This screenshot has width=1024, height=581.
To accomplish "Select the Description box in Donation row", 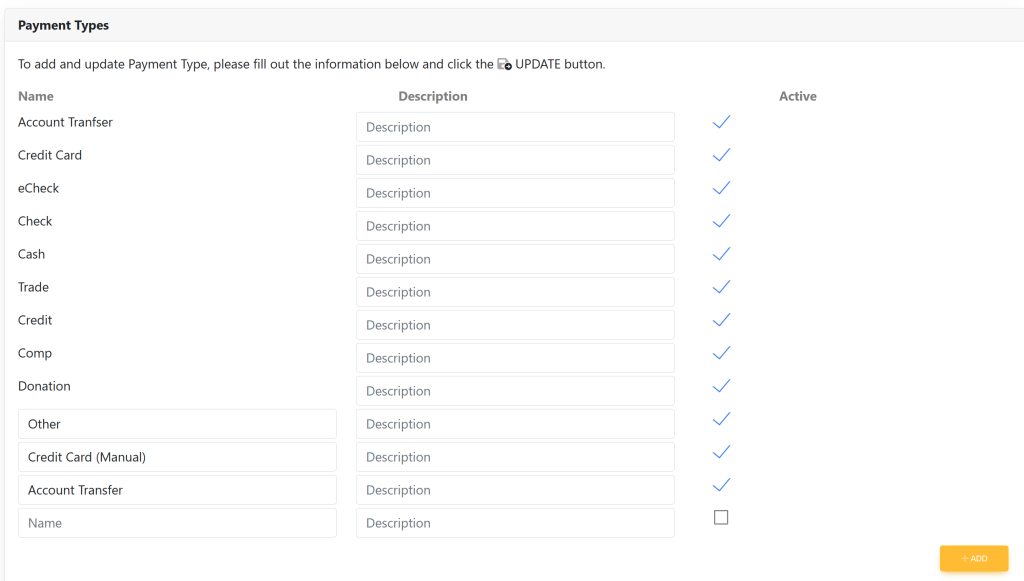I will point(515,391).
